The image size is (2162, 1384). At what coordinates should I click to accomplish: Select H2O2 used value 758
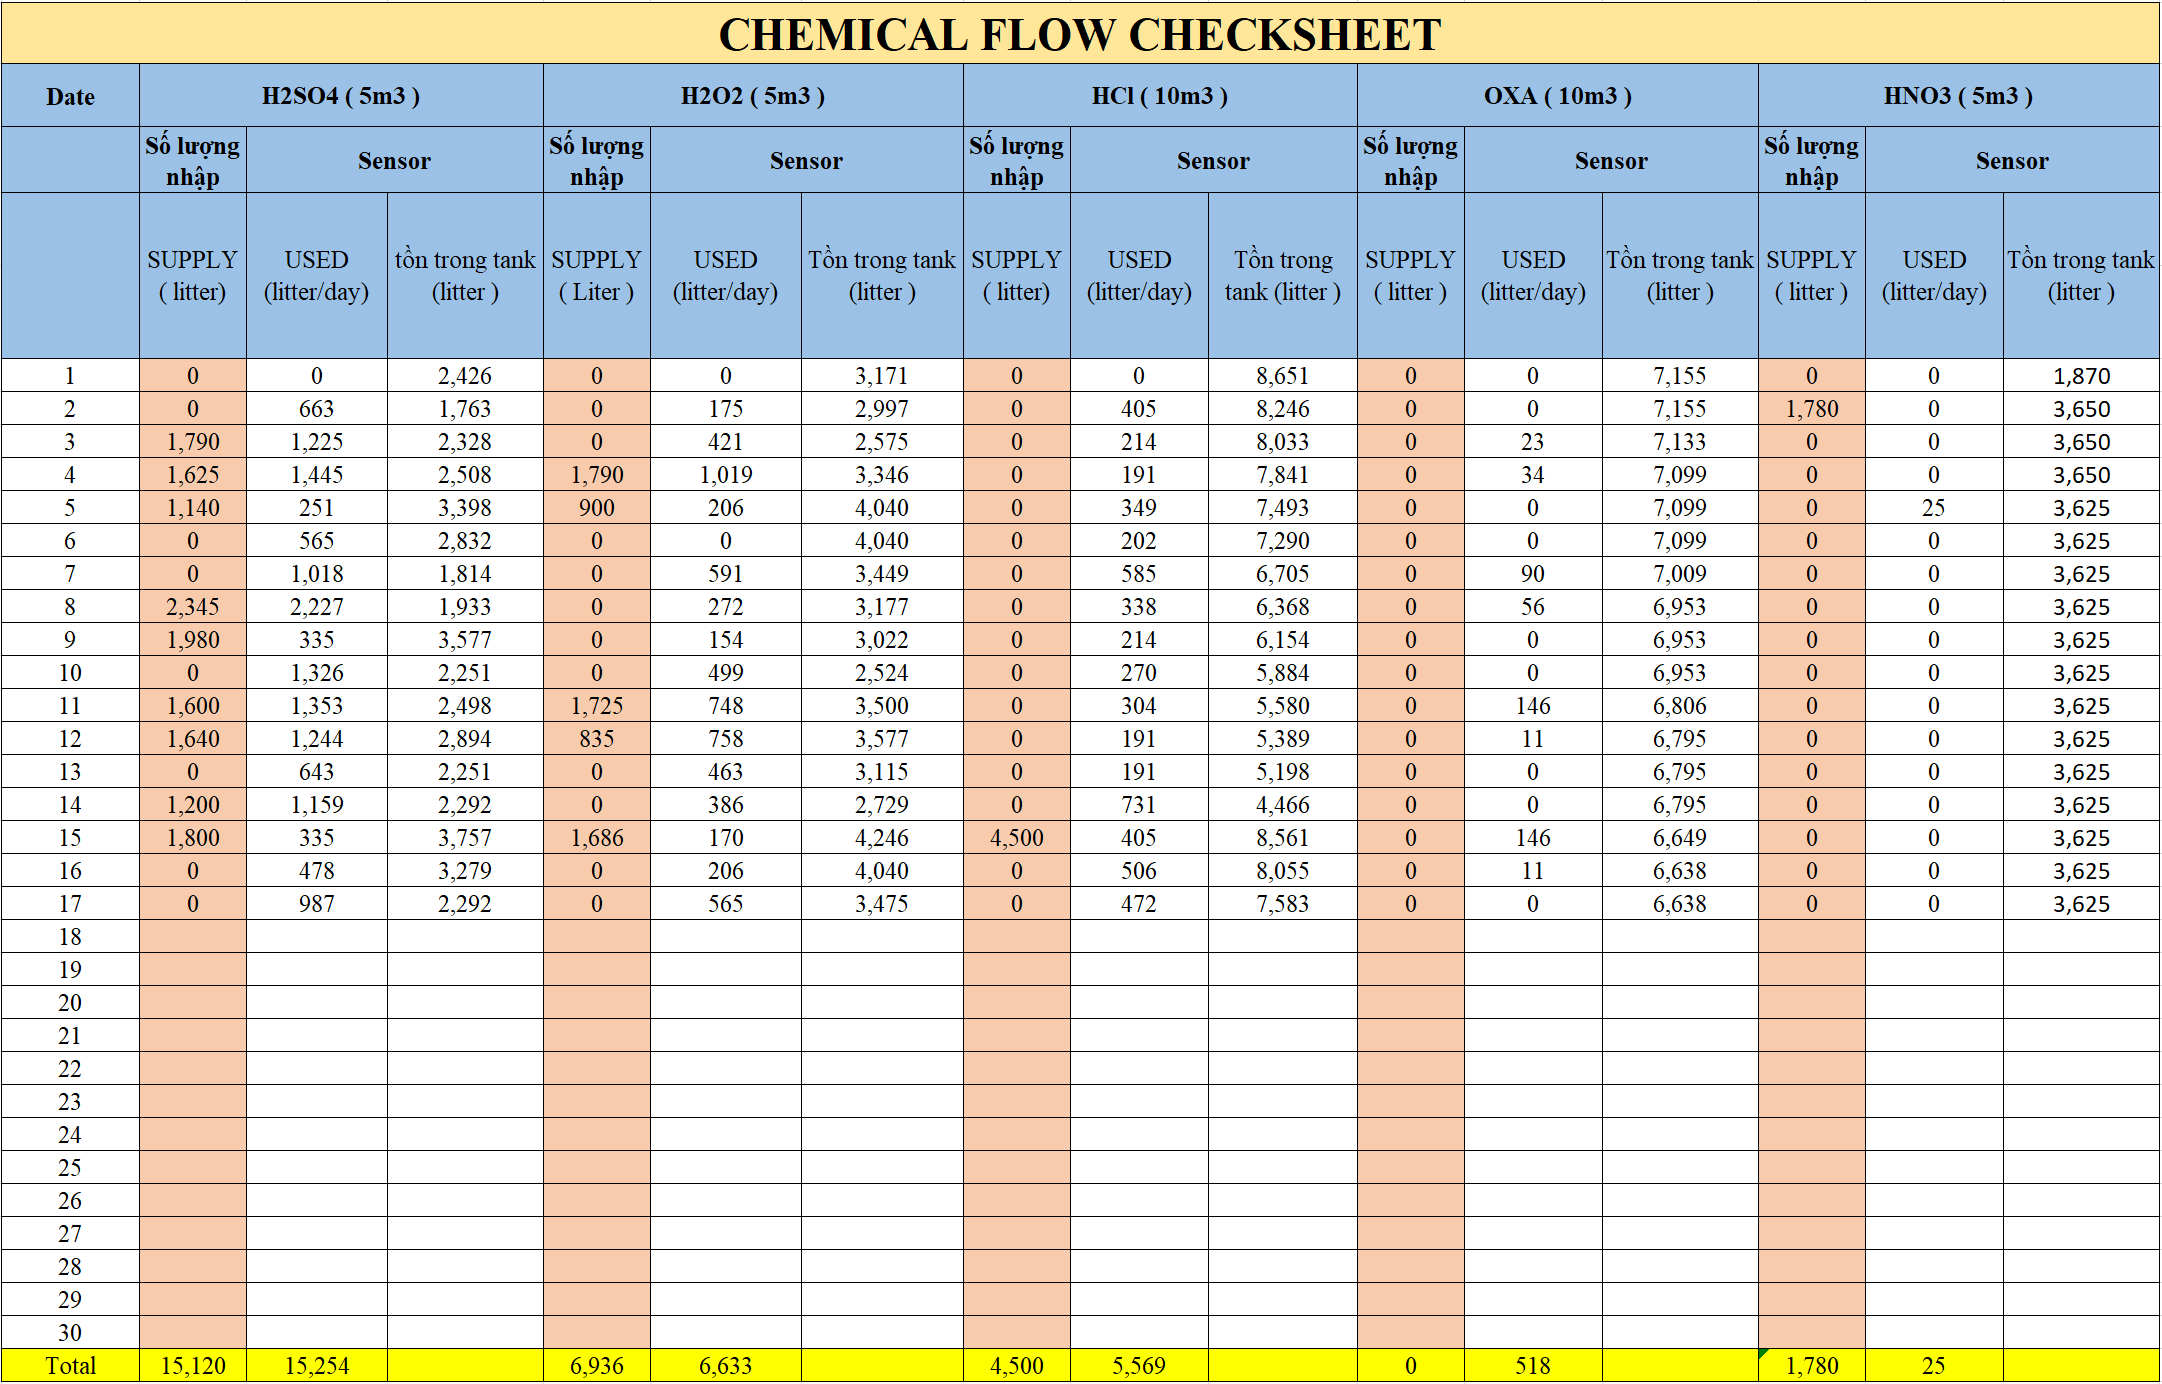tap(726, 739)
